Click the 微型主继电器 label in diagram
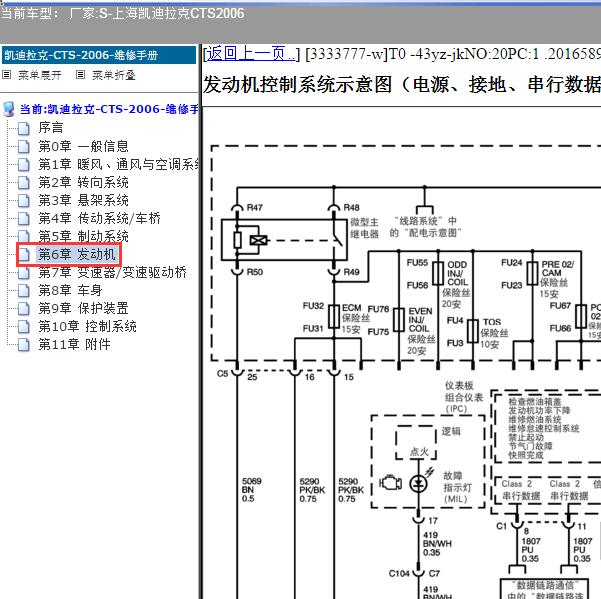 tap(364, 228)
